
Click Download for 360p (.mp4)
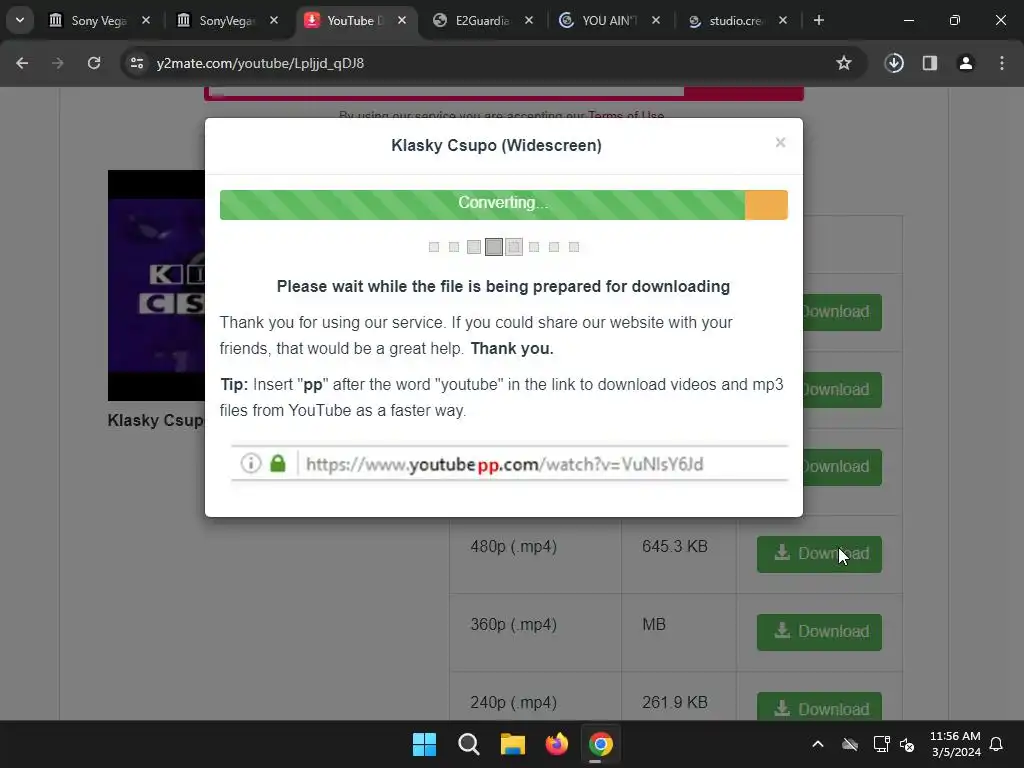[x=819, y=632]
